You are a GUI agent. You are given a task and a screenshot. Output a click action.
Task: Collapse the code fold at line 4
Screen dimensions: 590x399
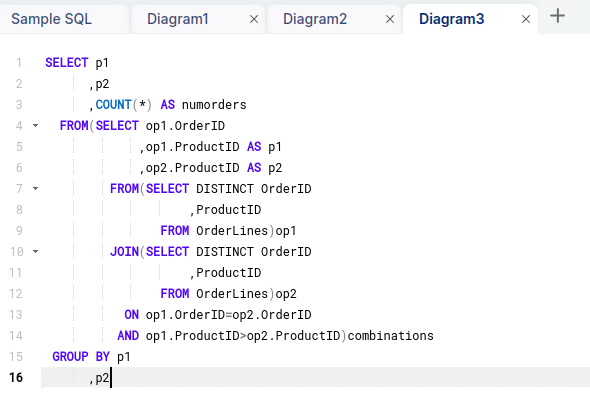click(x=35, y=126)
